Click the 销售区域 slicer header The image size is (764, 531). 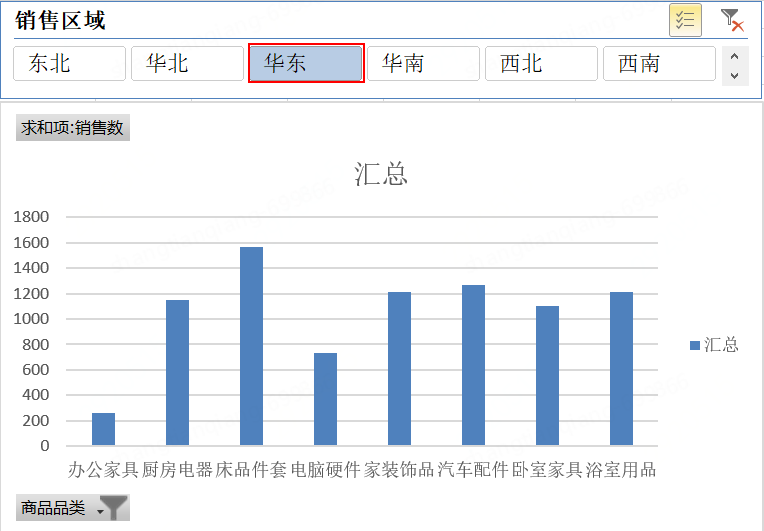[60, 20]
